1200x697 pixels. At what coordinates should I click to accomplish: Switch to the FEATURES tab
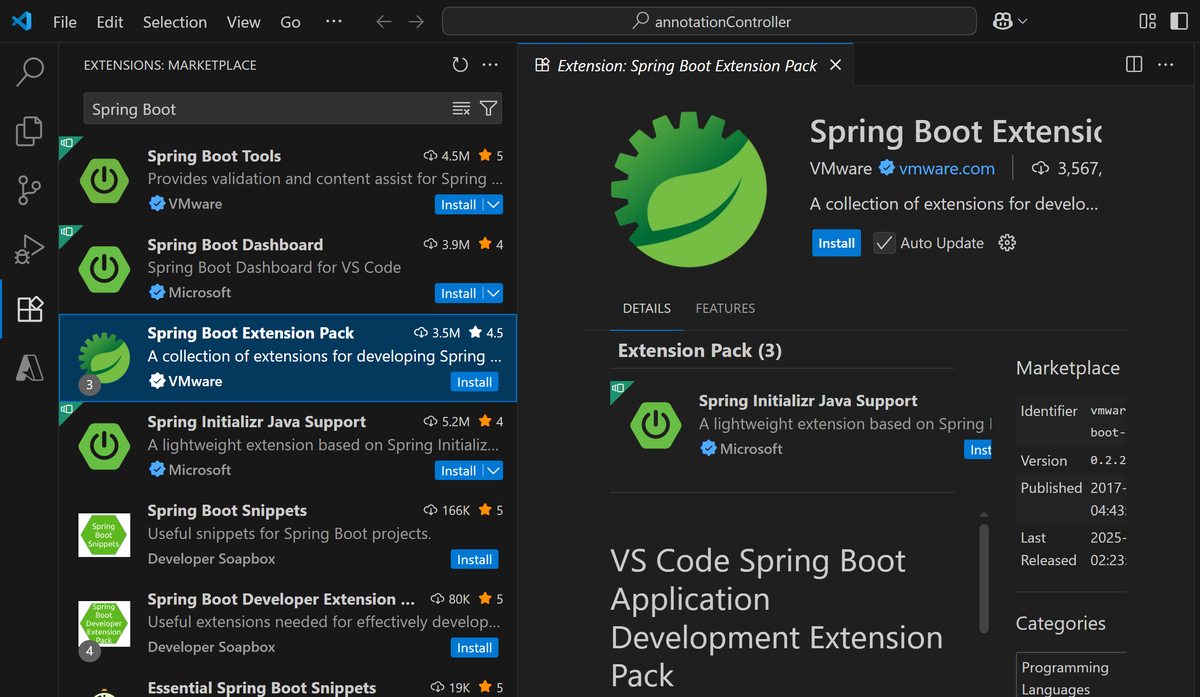(725, 308)
